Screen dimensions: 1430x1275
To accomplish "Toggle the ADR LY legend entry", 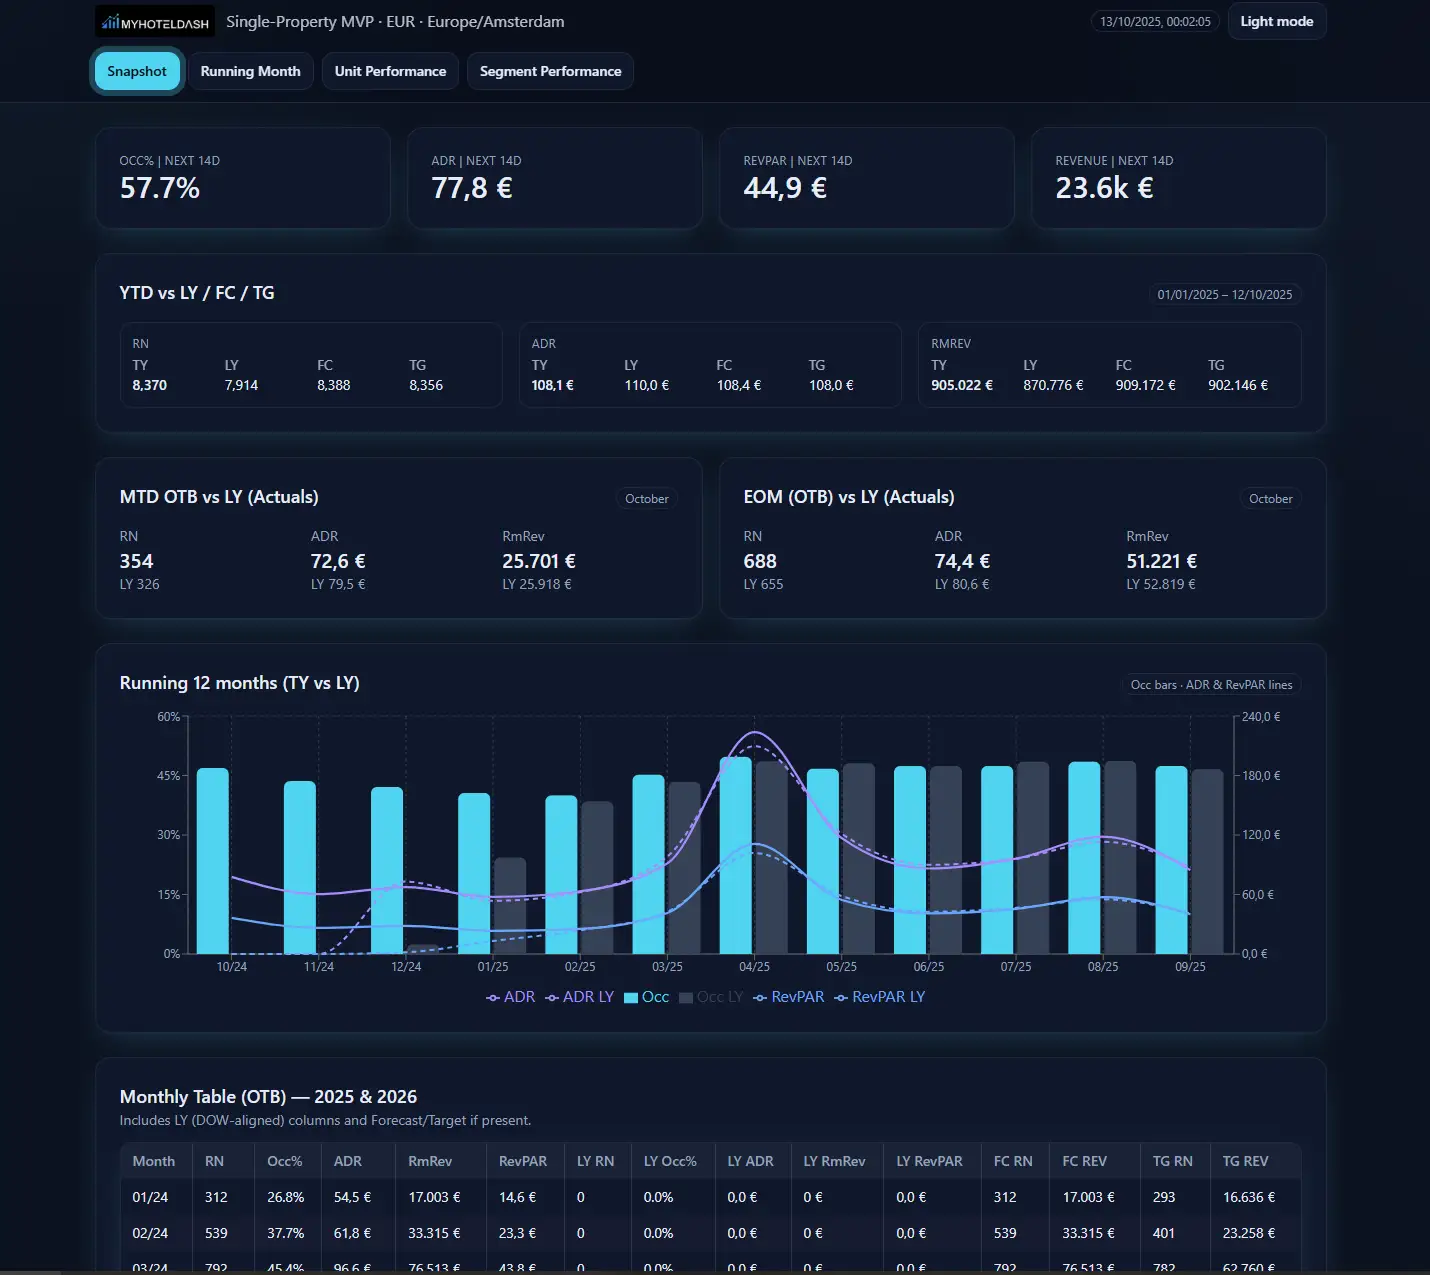I will click(x=580, y=997).
